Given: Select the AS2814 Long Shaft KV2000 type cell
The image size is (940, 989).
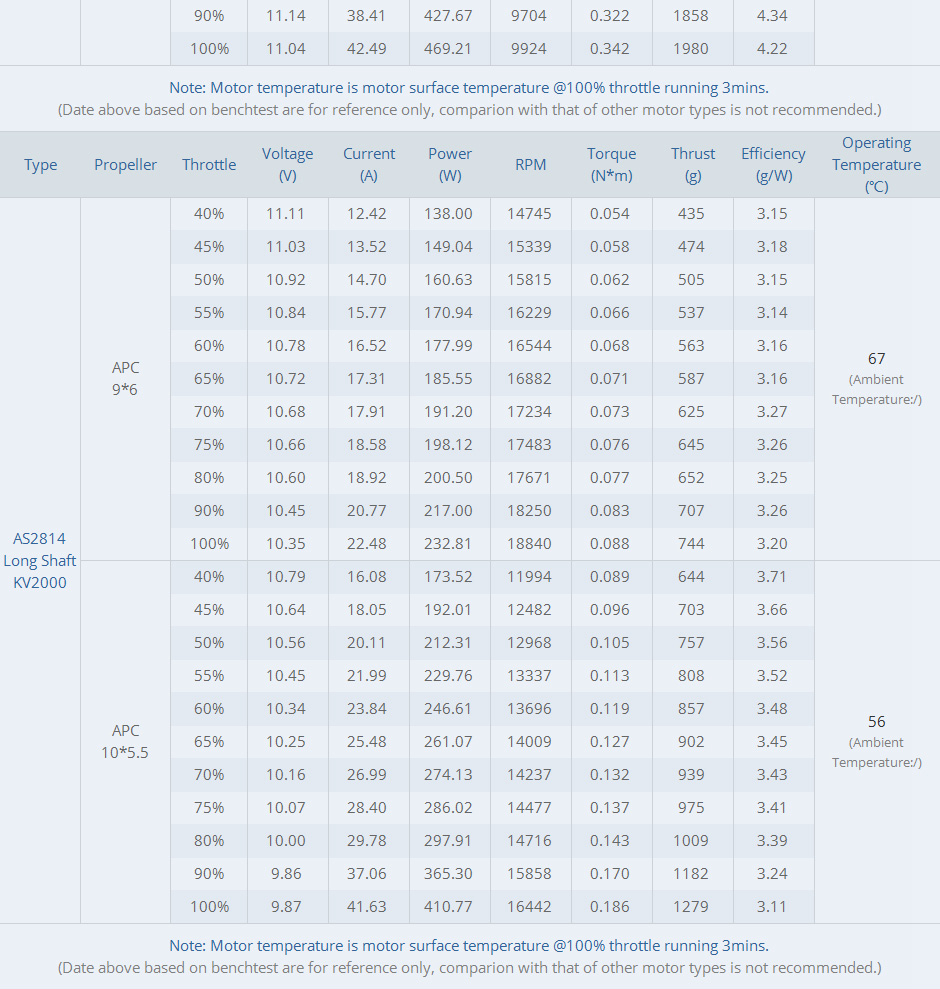Looking at the screenshot, I should pos(40,560).
